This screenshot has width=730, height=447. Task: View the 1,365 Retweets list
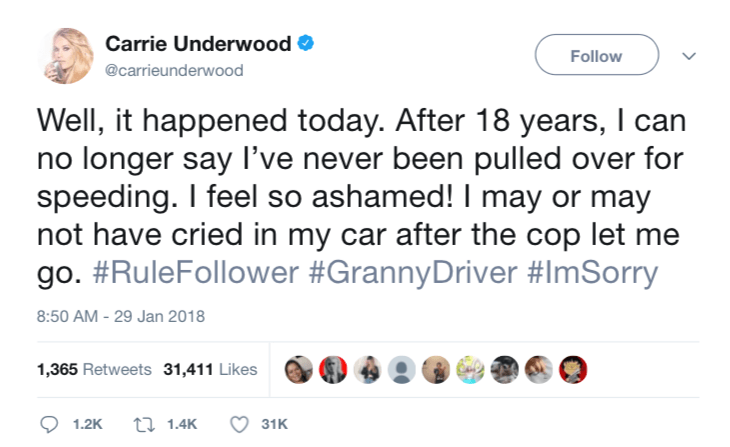pos(94,369)
